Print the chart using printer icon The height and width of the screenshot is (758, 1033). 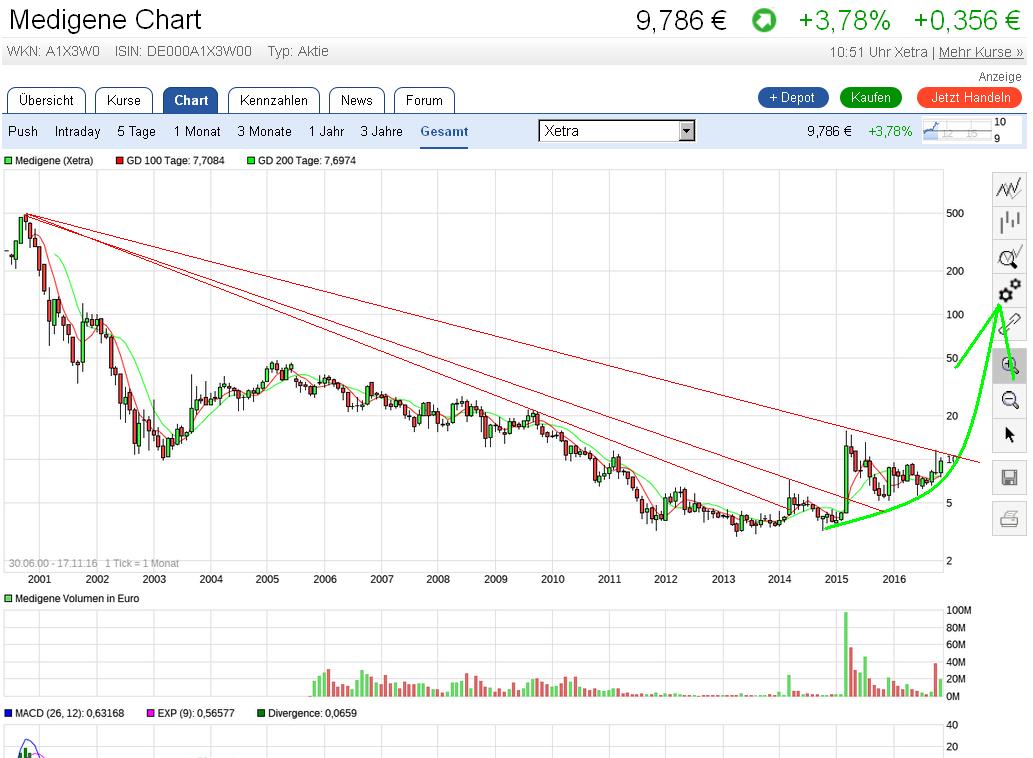point(1009,518)
